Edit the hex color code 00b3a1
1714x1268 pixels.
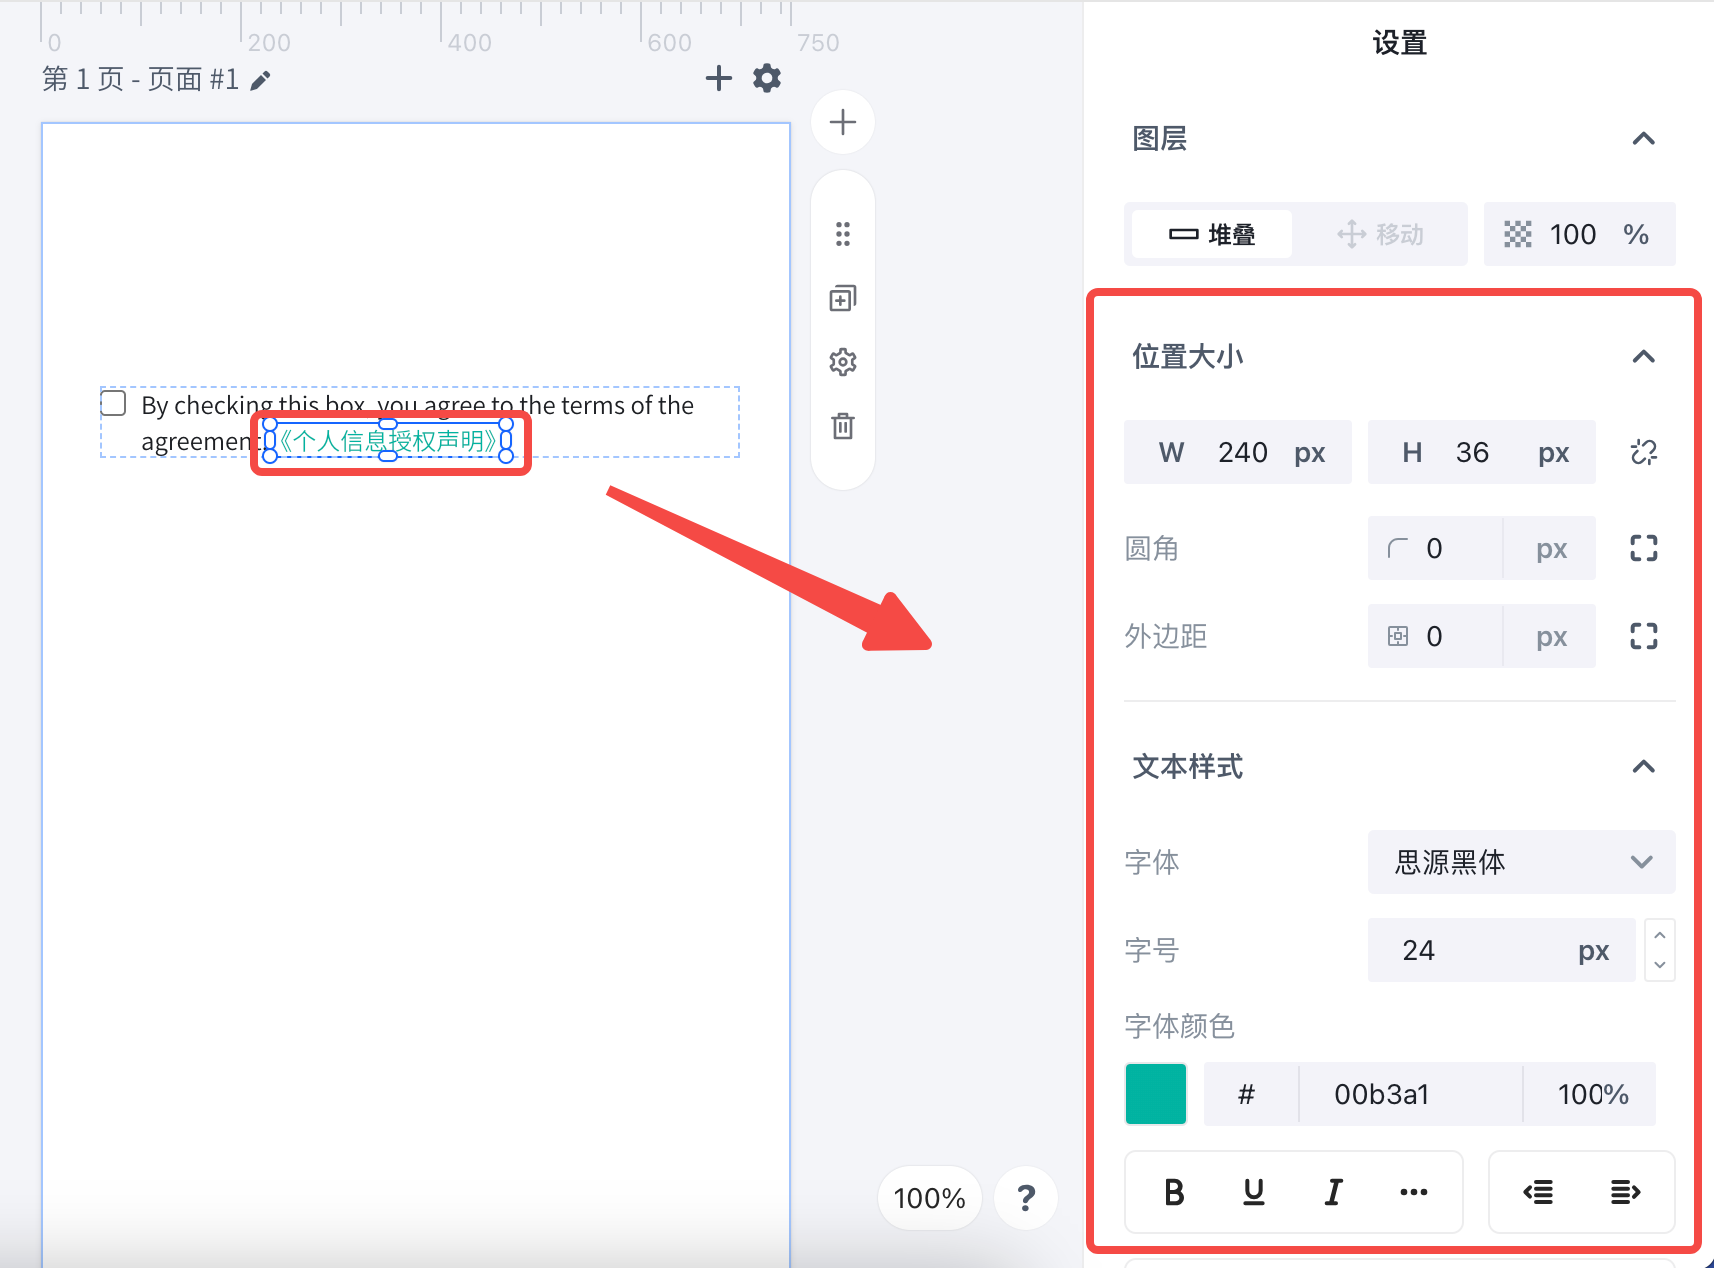(x=1410, y=1094)
